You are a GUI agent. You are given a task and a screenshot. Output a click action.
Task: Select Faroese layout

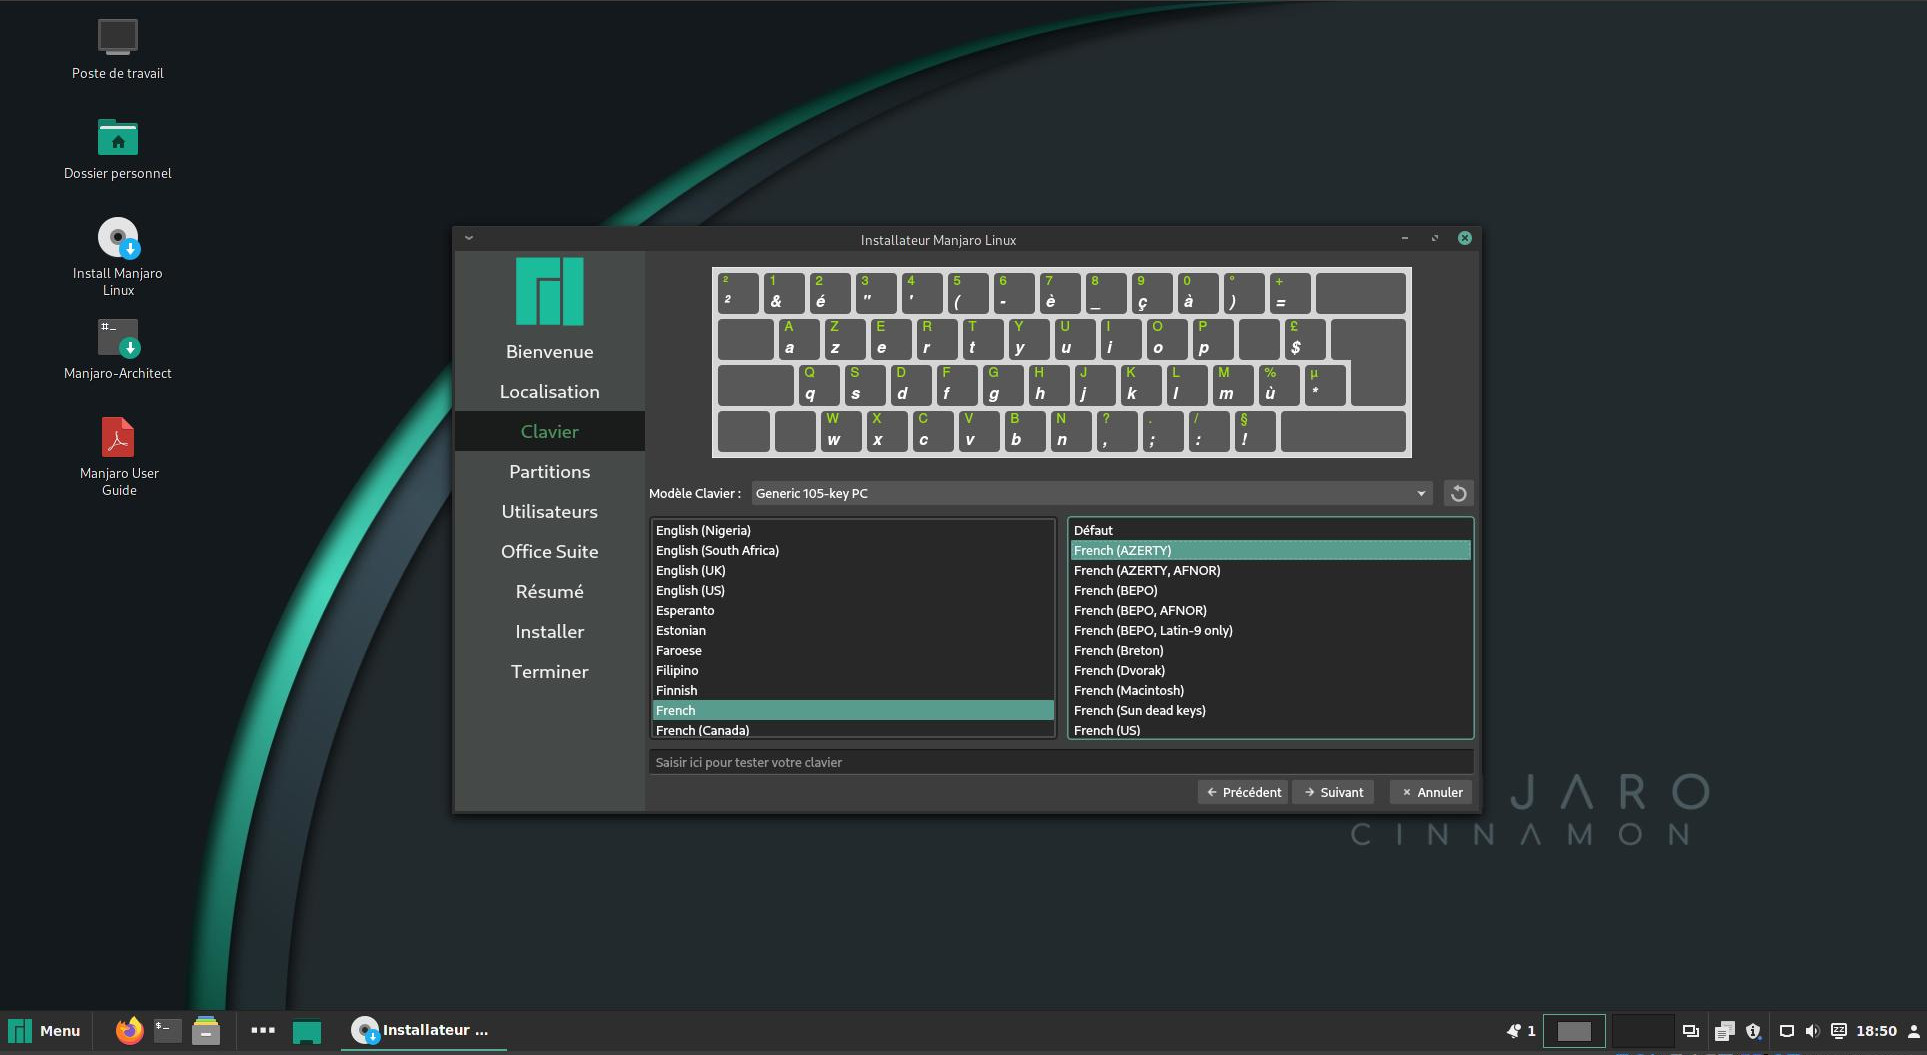pyautogui.click(x=853, y=650)
